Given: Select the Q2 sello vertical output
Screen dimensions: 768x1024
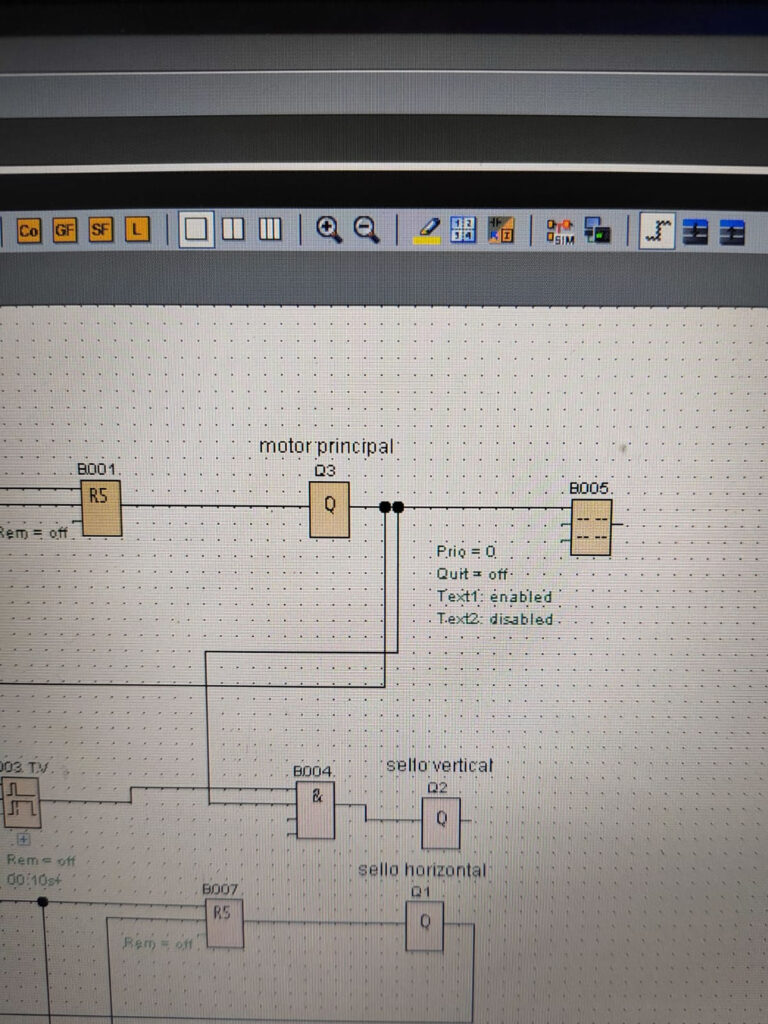Looking at the screenshot, I should [x=441, y=822].
